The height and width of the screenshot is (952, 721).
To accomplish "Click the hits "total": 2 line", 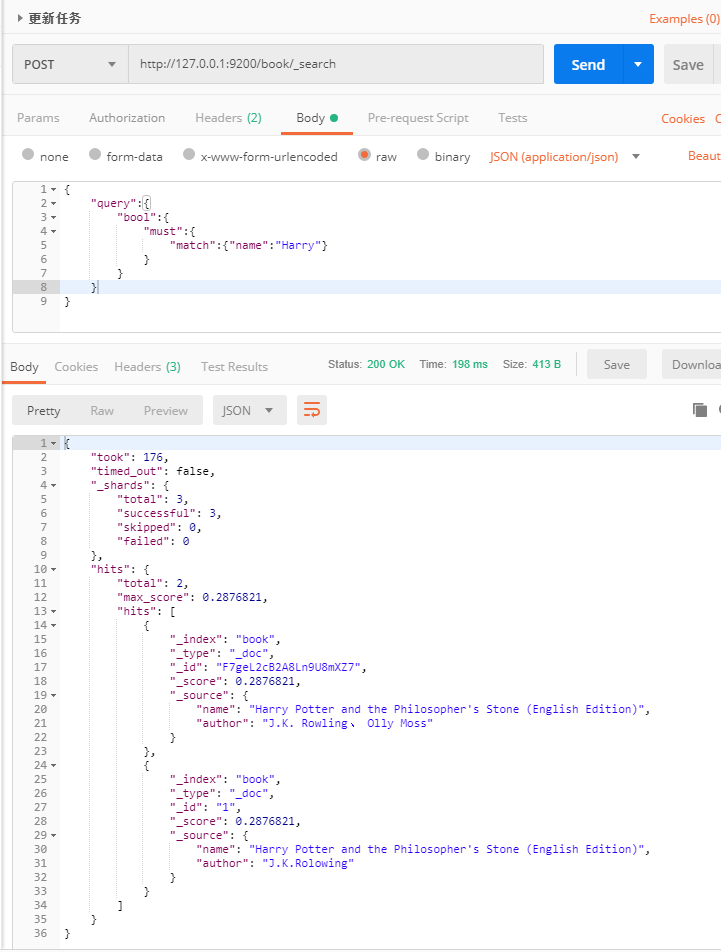I will (x=152, y=583).
